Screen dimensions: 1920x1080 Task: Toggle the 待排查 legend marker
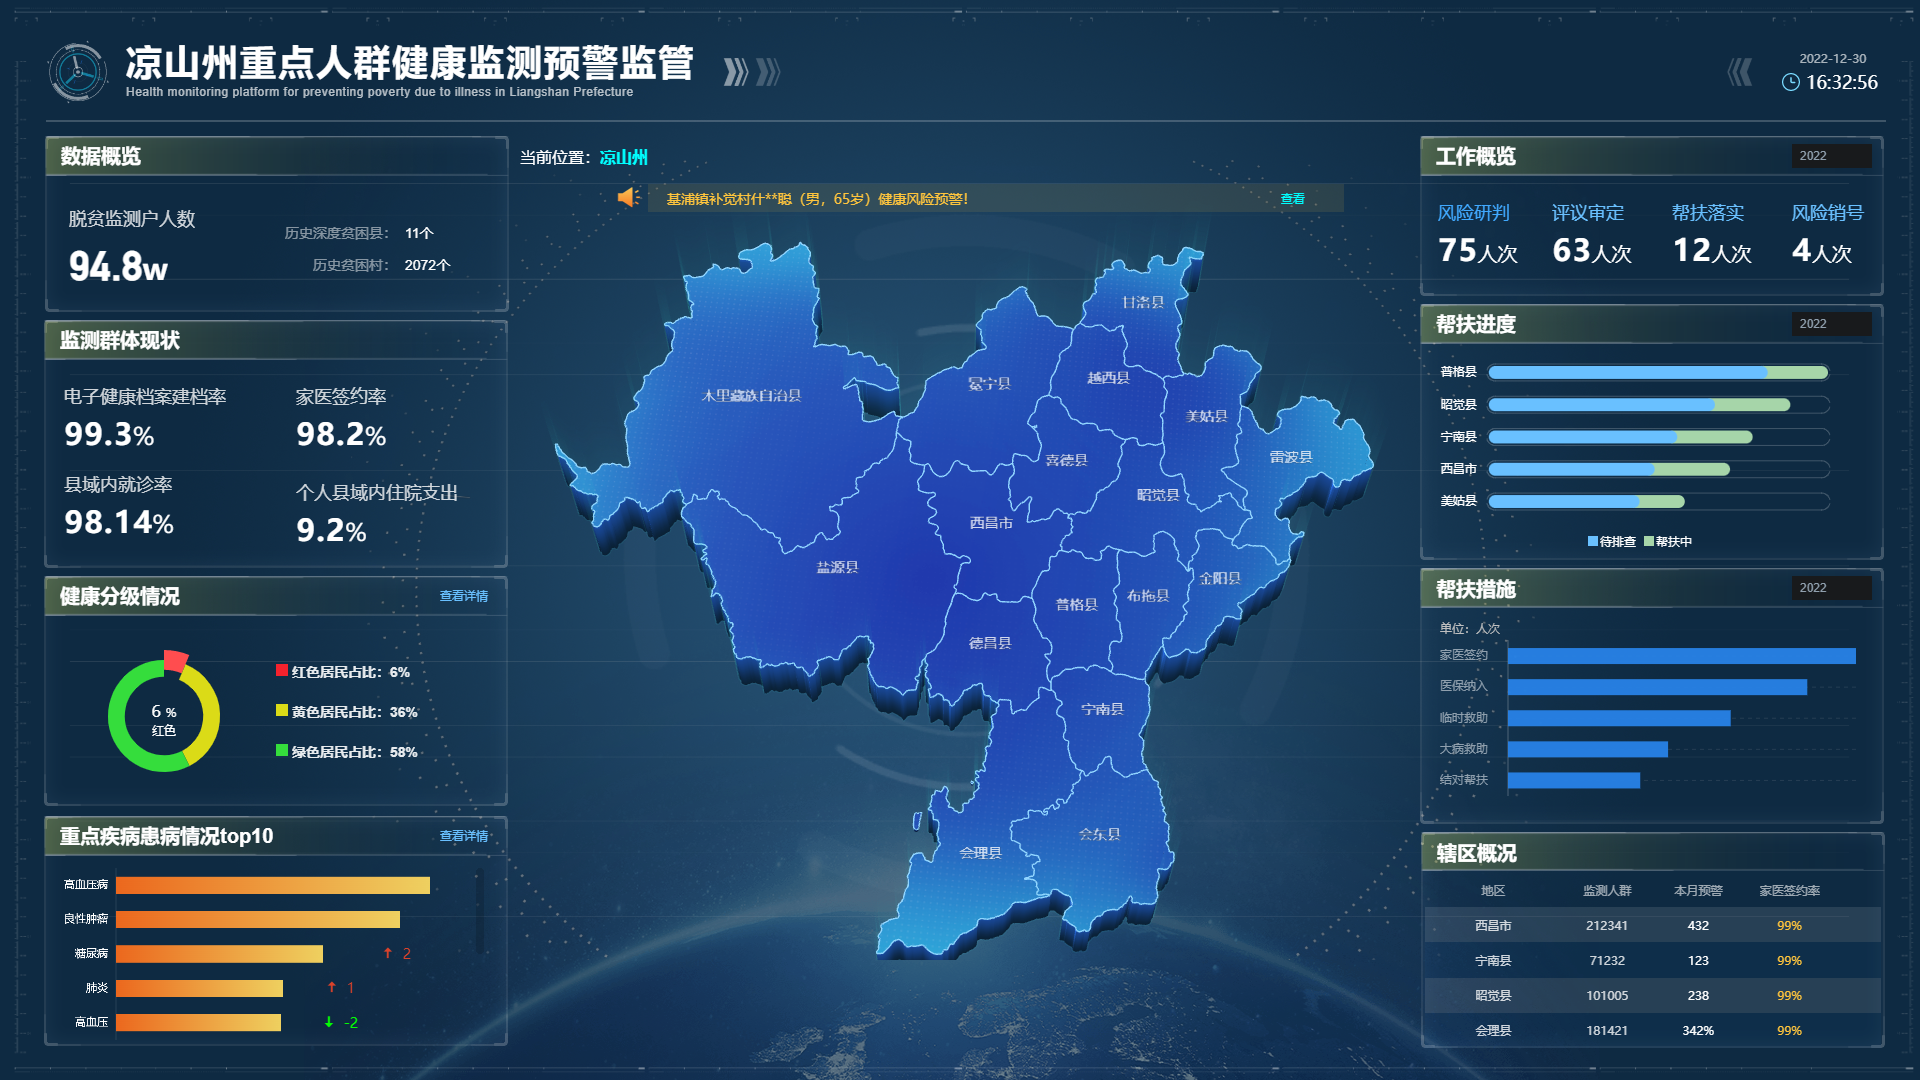[1593, 541]
